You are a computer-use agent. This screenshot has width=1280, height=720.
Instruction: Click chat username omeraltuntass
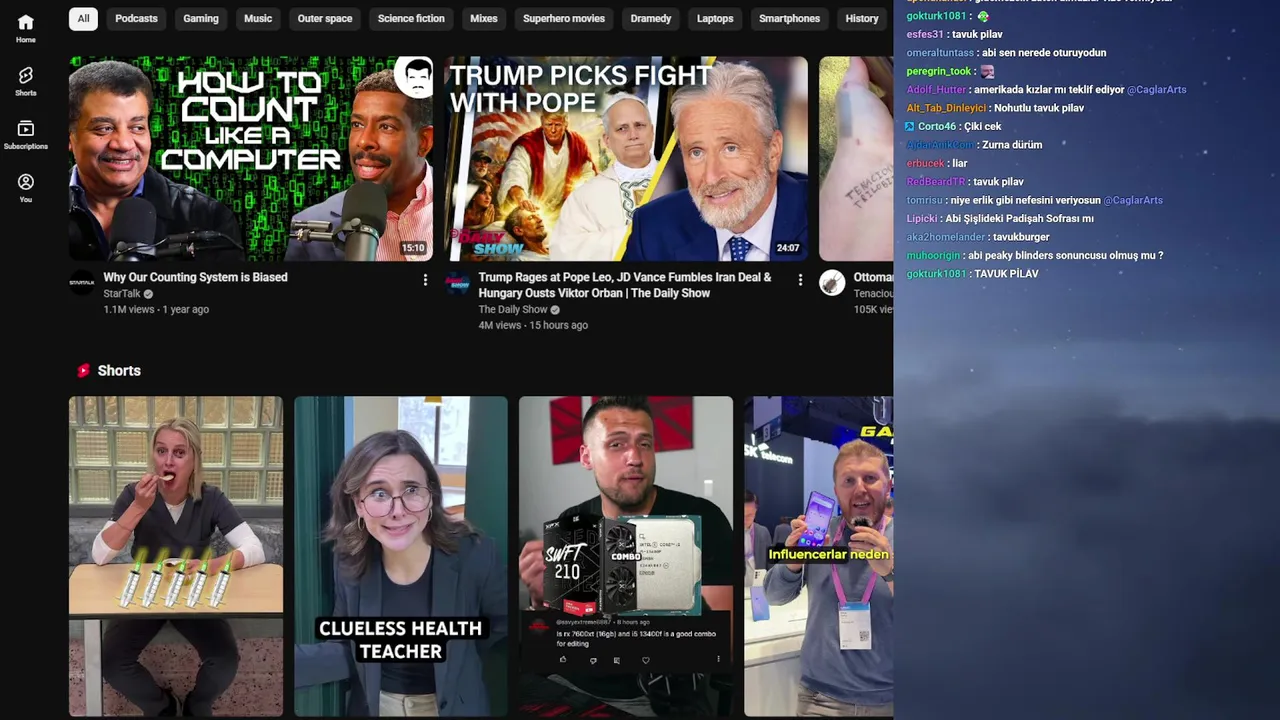pos(940,53)
